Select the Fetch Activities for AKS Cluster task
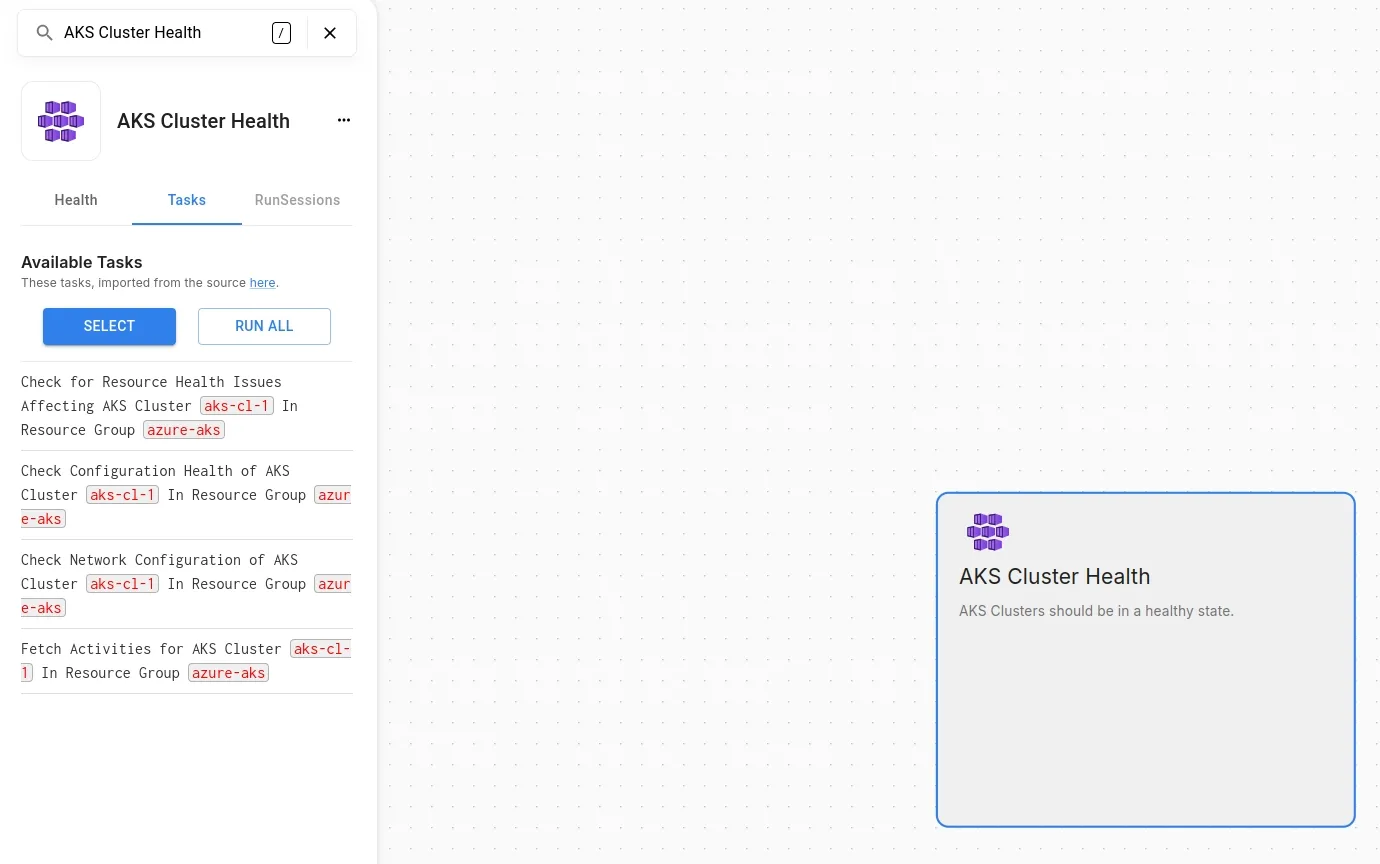Screen dimensions: 1380x864 tap(150, 649)
